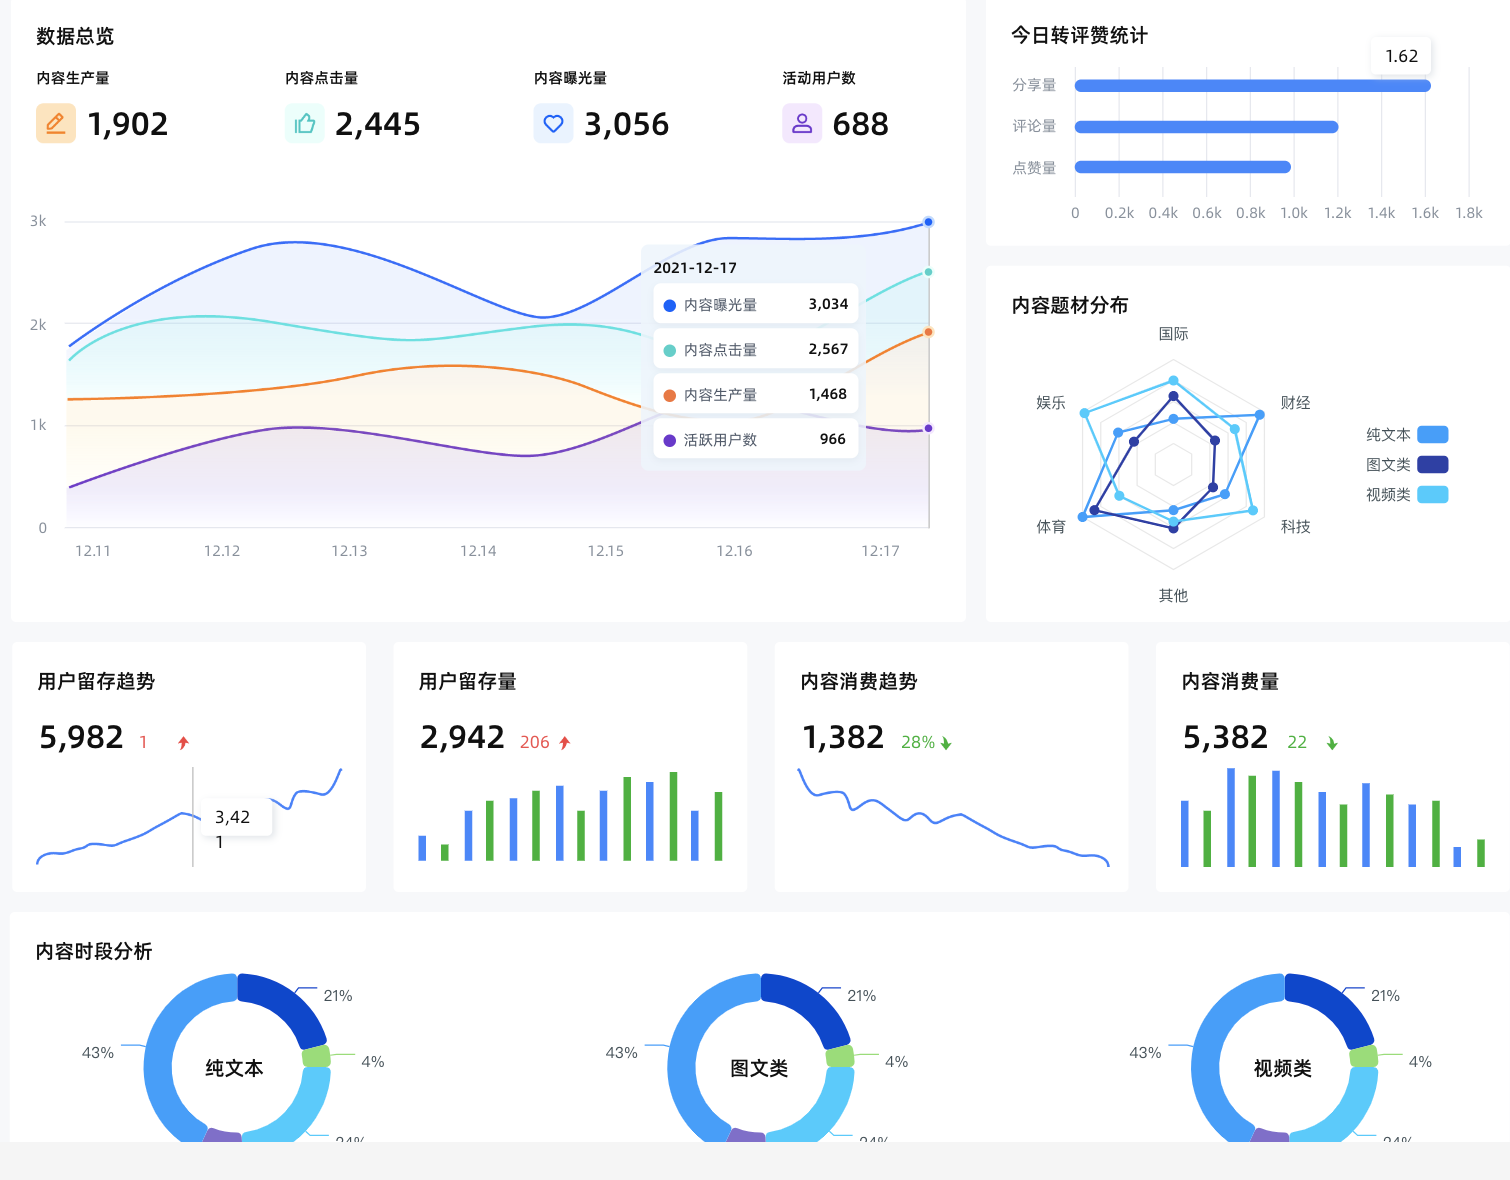
Task: Click the 财经 radar axis label
Action: [1295, 402]
